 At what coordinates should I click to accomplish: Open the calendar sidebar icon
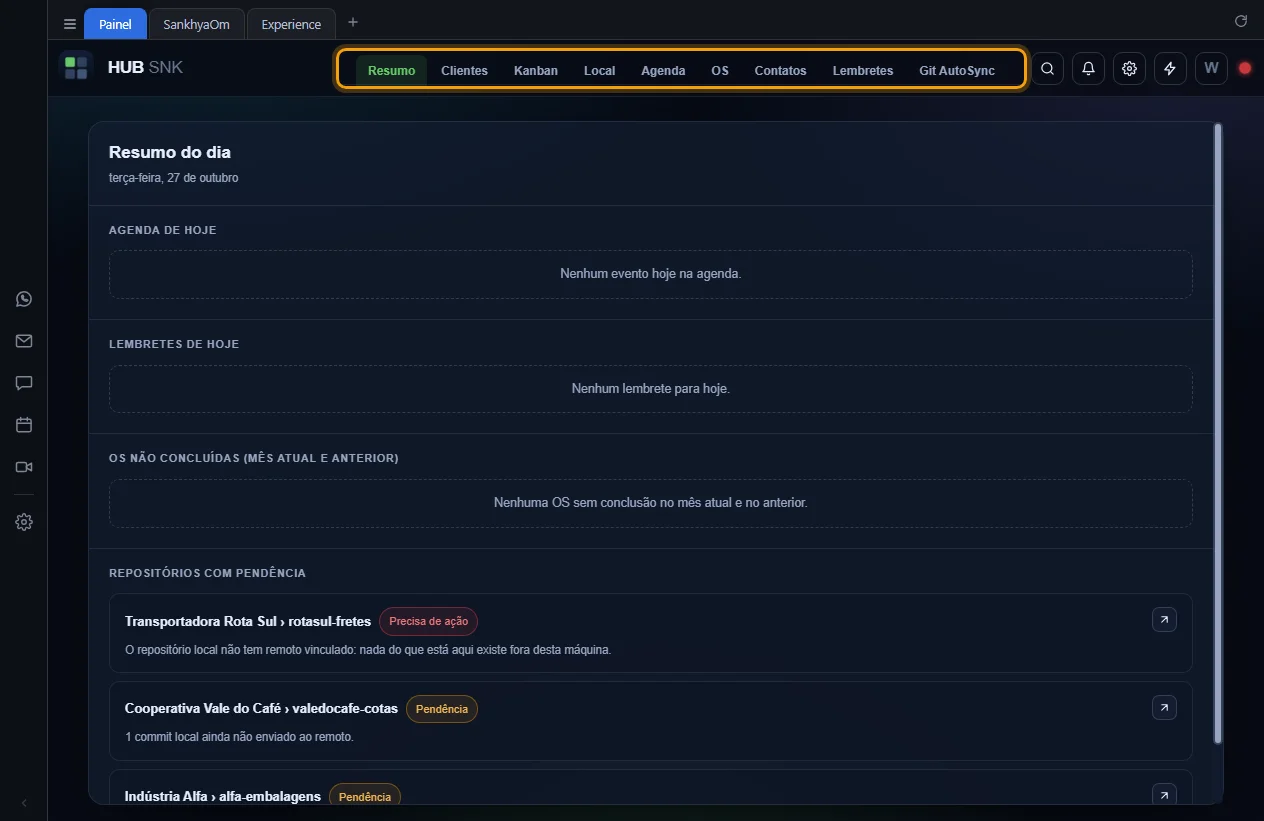point(24,425)
